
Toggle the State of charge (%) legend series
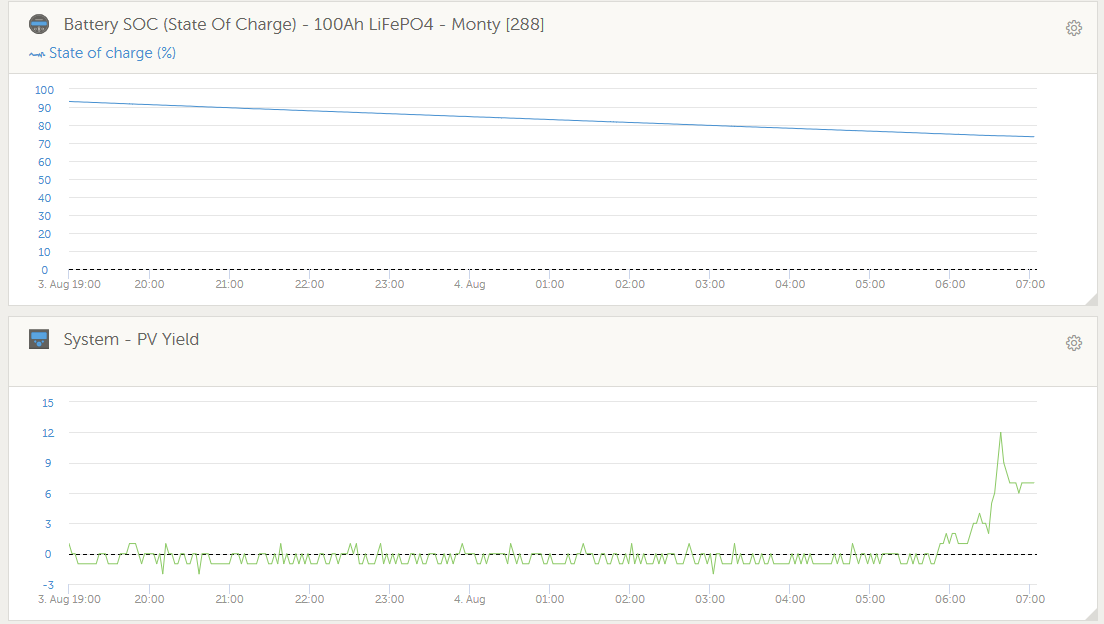[x=112, y=53]
